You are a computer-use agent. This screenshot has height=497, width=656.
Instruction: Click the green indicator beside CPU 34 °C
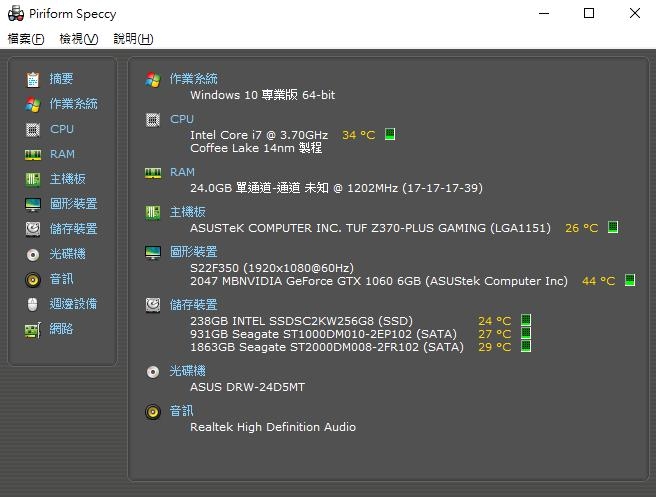point(390,134)
